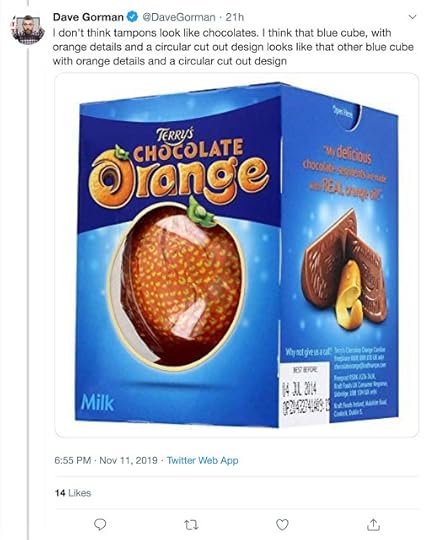The height and width of the screenshot is (540, 429).
Task: Open the Terry's Chocolate Orange image
Action: 237,255
